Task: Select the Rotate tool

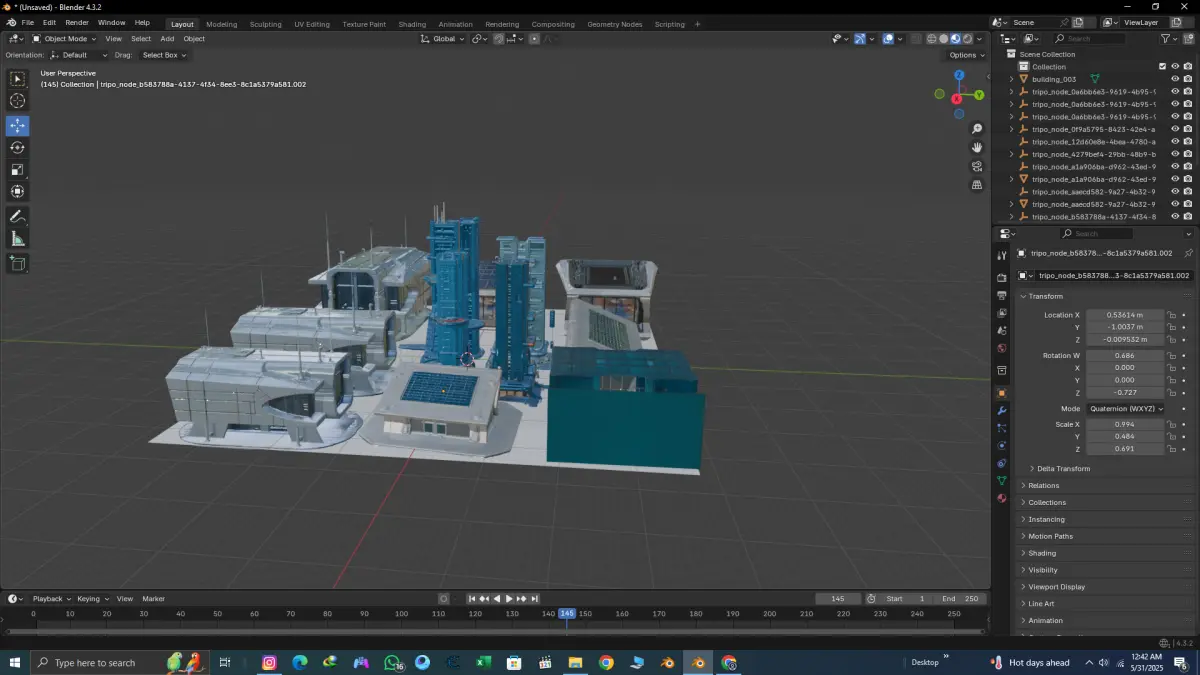Action: point(18,148)
